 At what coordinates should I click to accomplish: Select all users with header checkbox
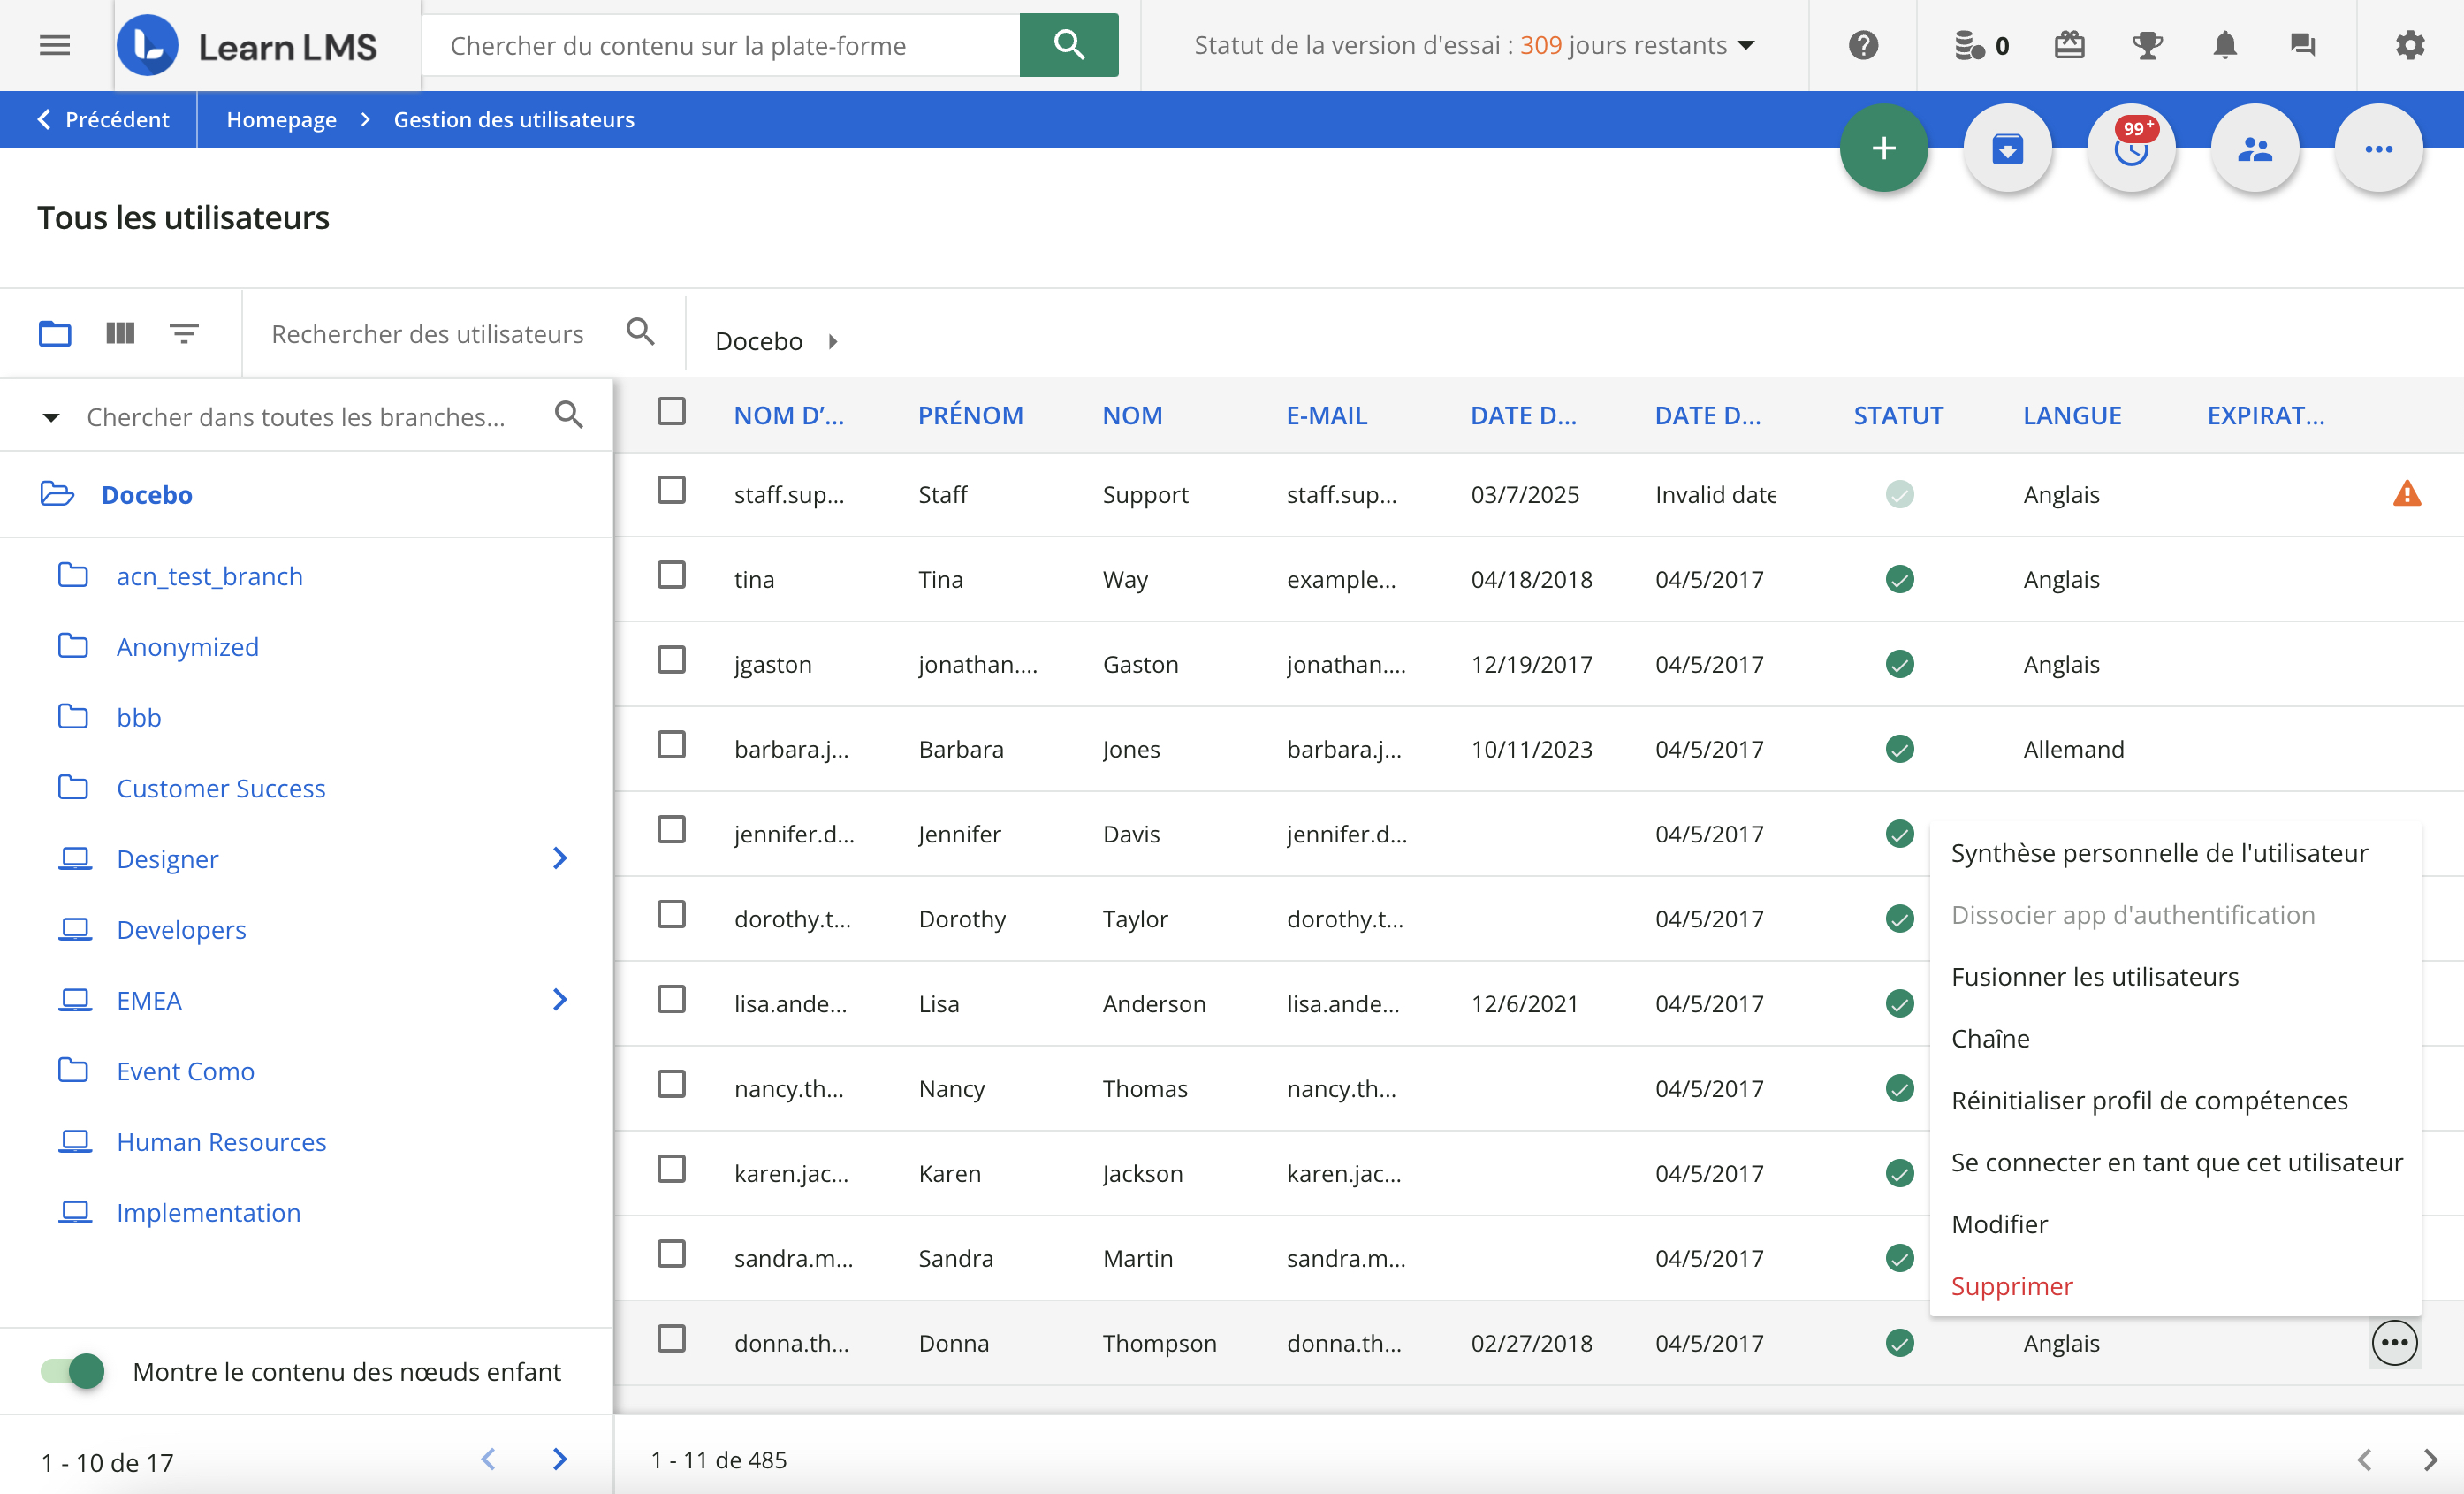(x=671, y=412)
